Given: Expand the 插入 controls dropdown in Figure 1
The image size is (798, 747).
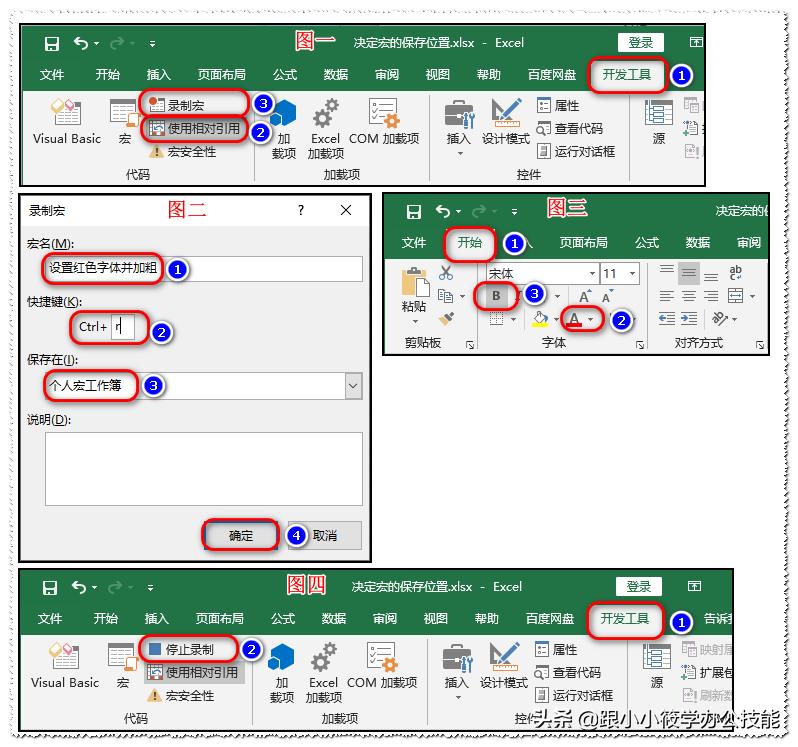Looking at the screenshot, I should click(x=460, y=154).
